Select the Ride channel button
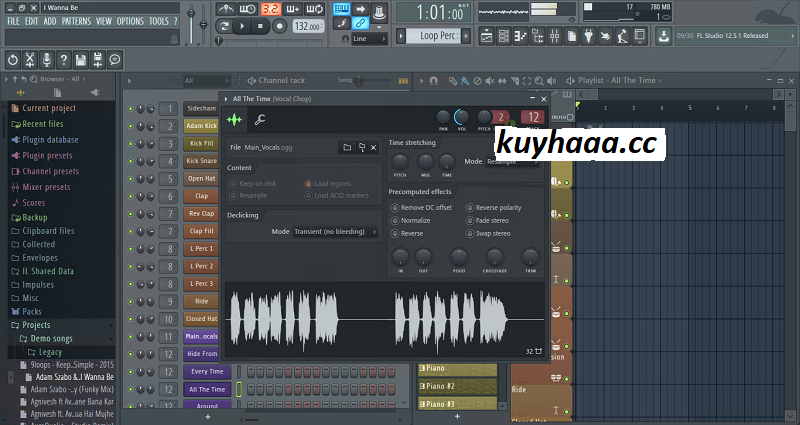The height and width of the screenshot is (425, 800). click(201, 301)
